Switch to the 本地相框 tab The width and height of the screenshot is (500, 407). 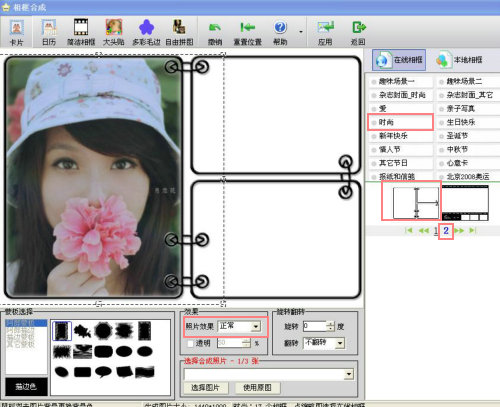[459, 60]
